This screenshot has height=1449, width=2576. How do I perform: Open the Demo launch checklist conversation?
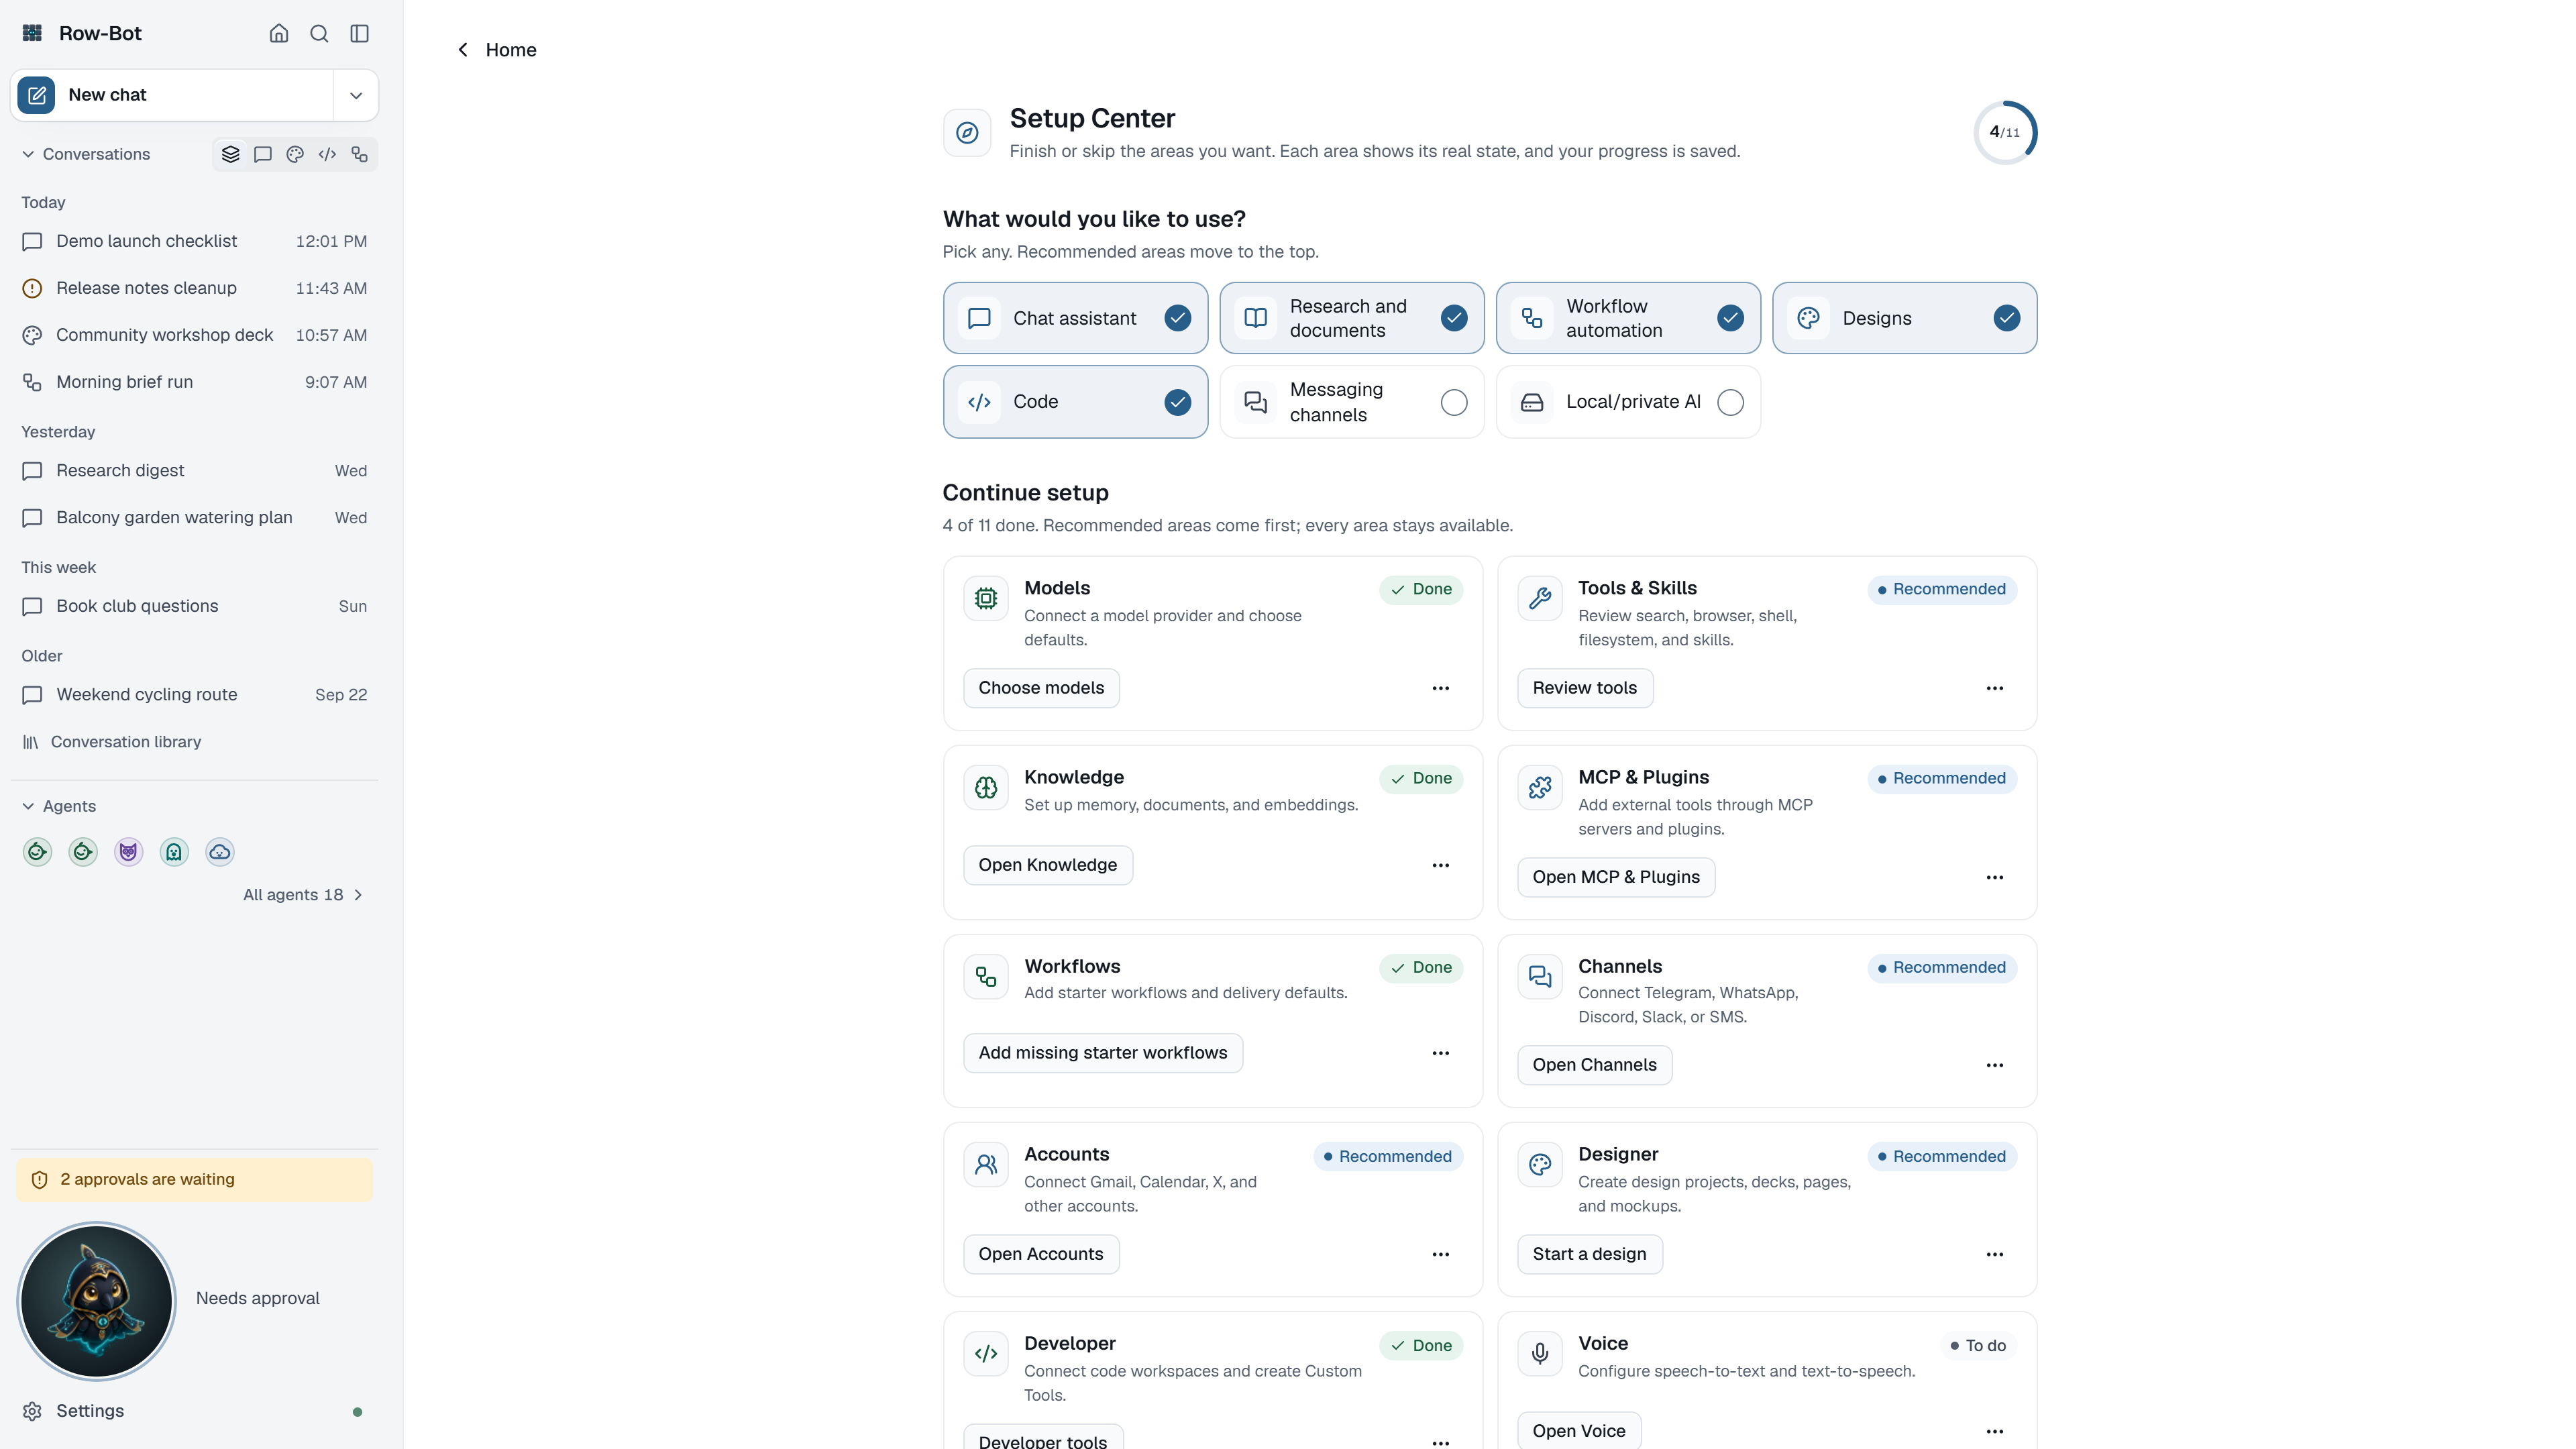click(194, 241)
